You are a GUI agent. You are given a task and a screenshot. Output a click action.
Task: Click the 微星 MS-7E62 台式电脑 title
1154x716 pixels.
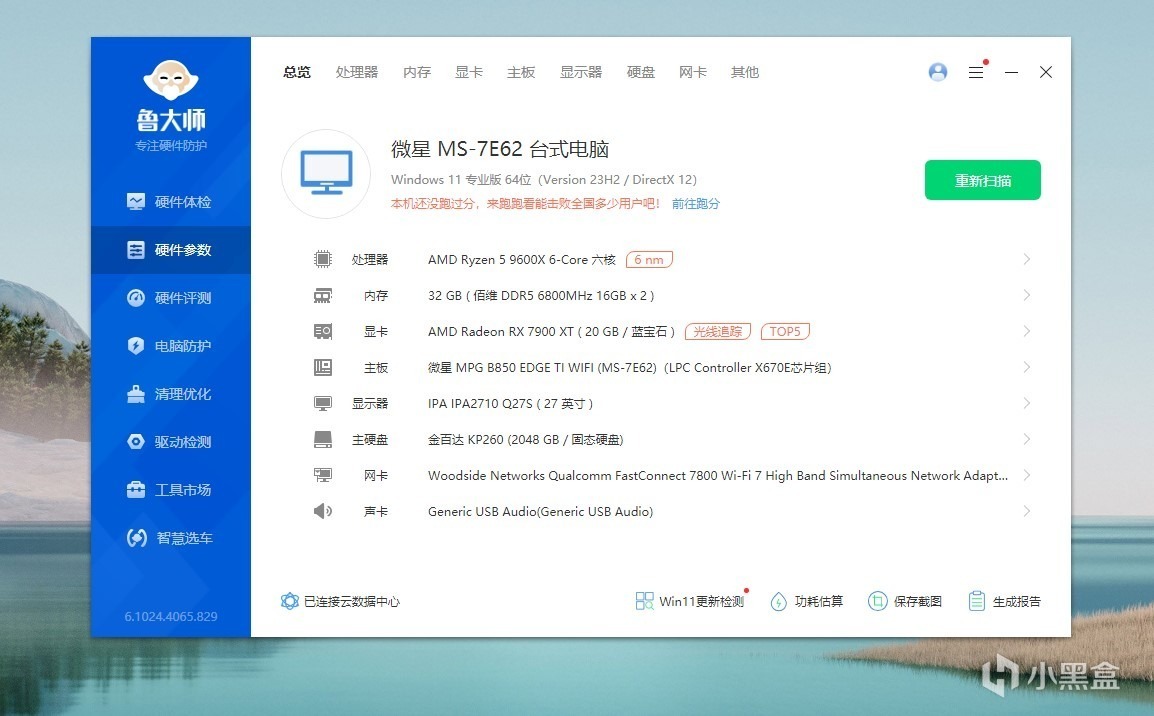click(x=500, y=149)
